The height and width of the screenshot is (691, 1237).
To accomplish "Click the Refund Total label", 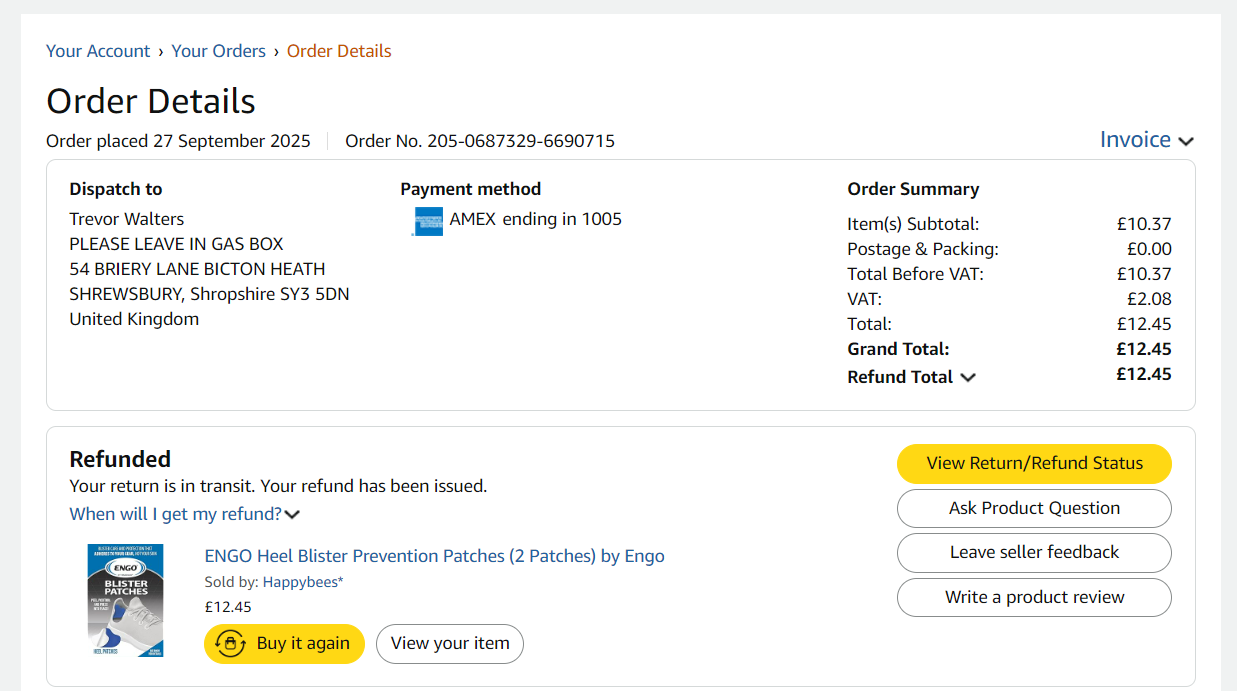I will 900,377.
